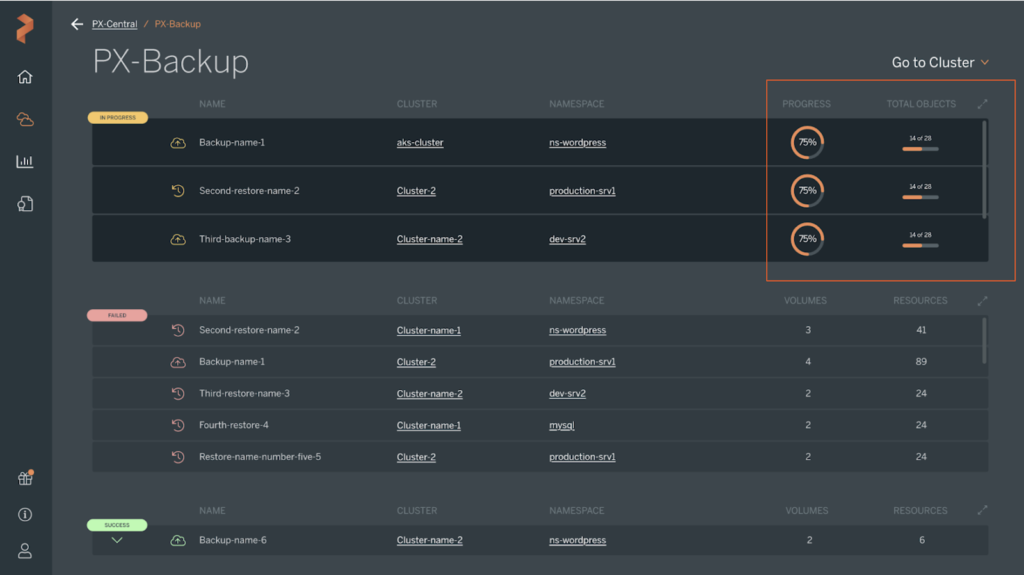Click cloud upload icon for Backup-name-6
1024x575 pixels.
(x=178, y=540)
